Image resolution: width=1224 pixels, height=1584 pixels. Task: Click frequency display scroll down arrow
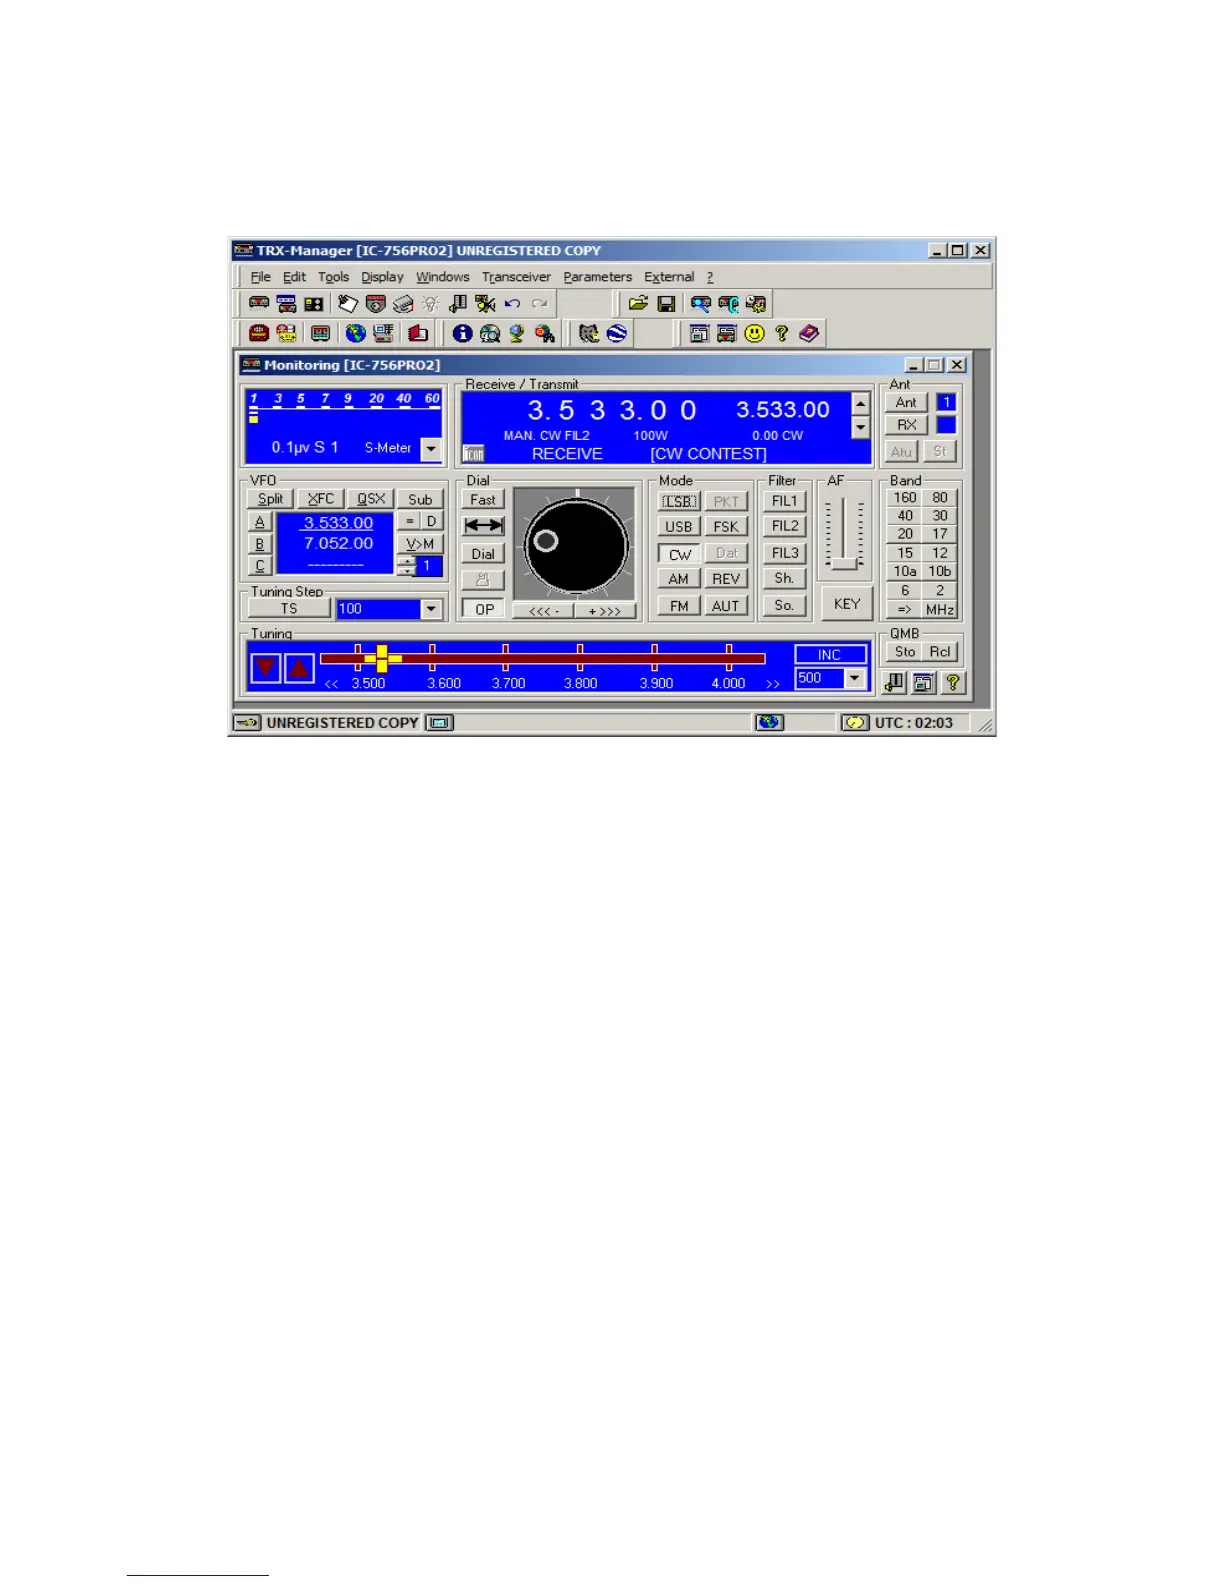[x=860, y=427]
